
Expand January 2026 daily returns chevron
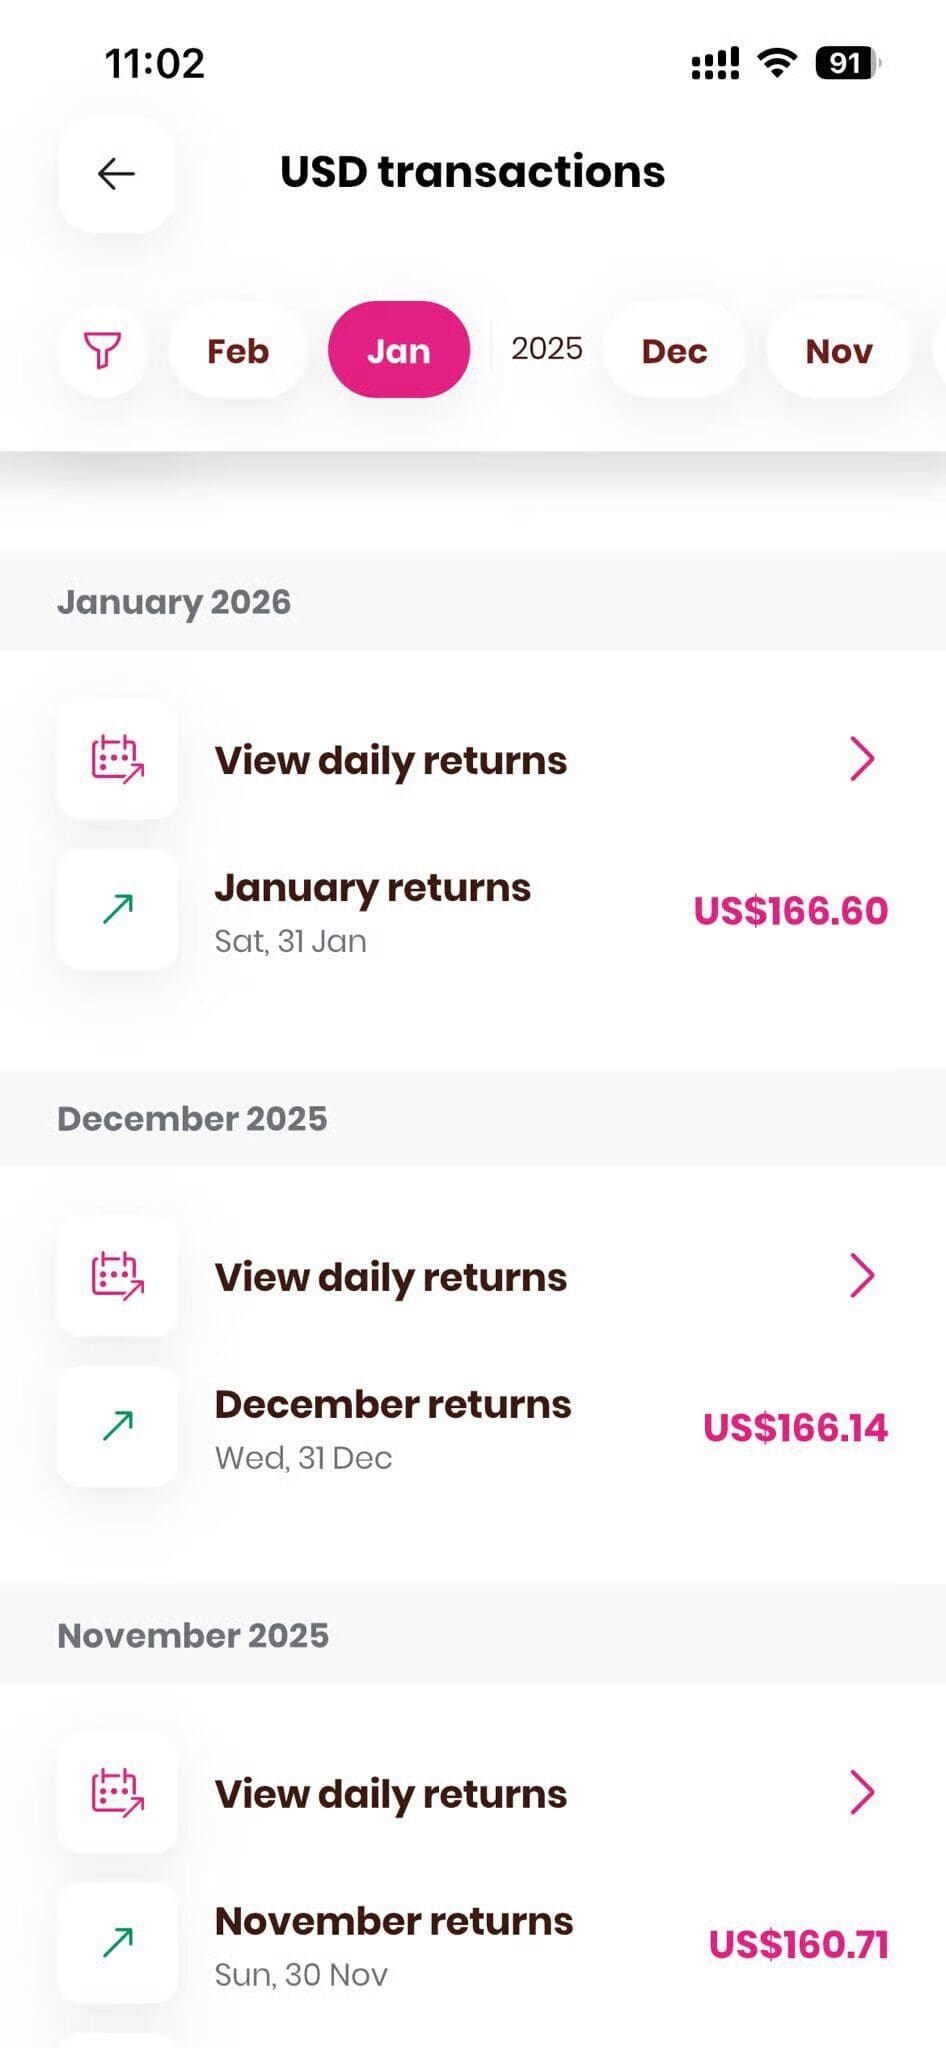point(862,759)
